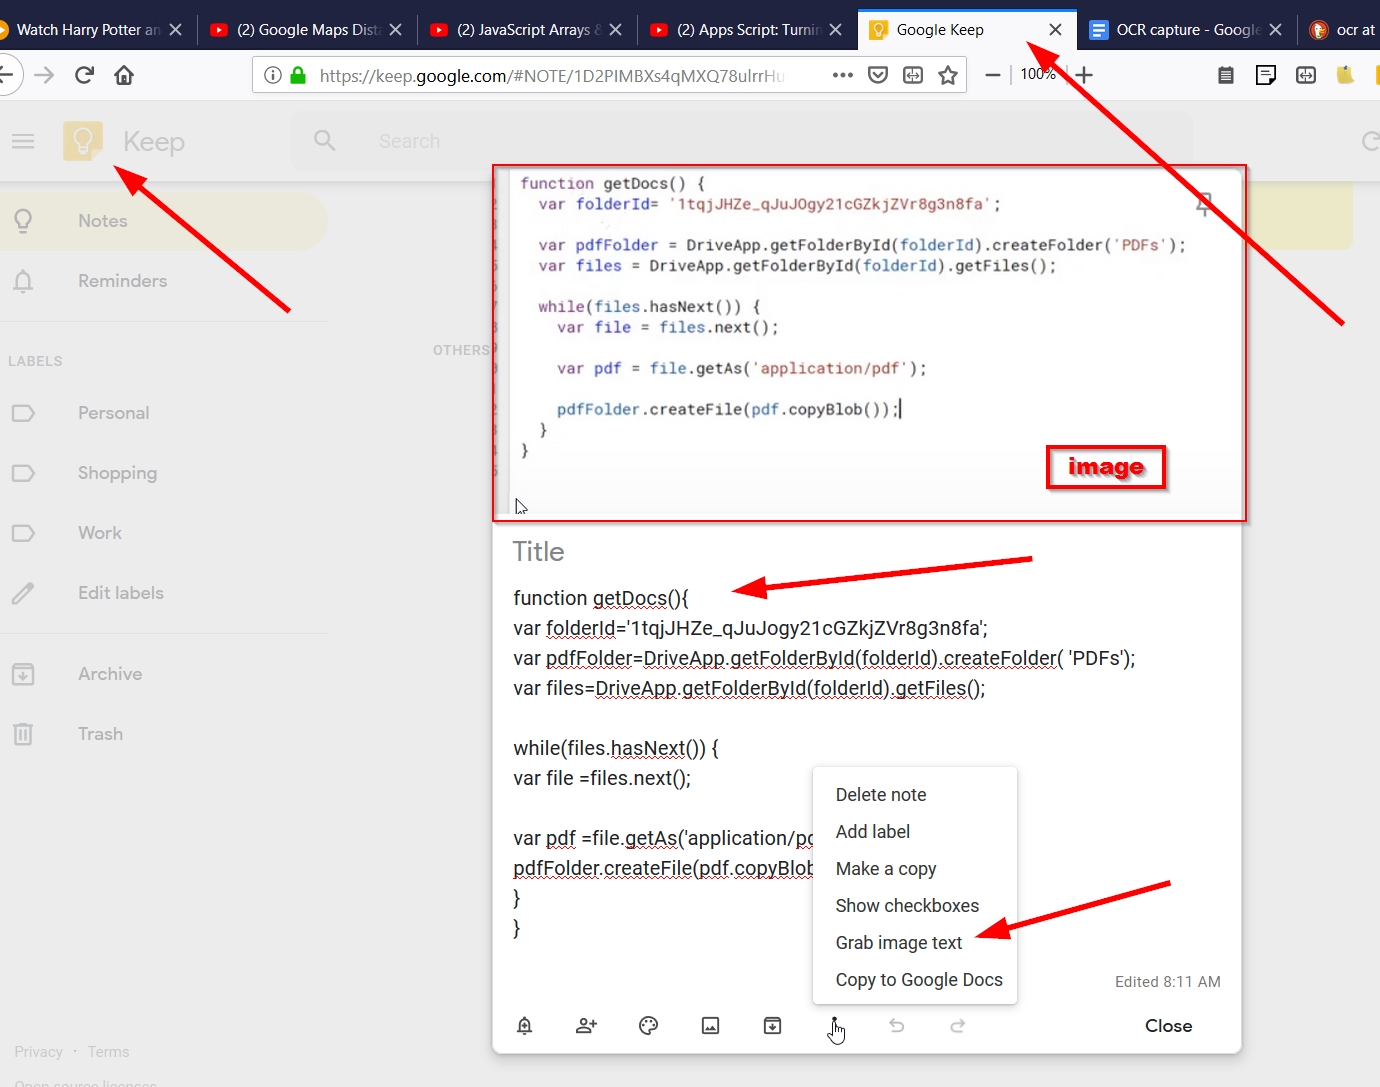Toggle the hamburger main menu

point(23,142)
